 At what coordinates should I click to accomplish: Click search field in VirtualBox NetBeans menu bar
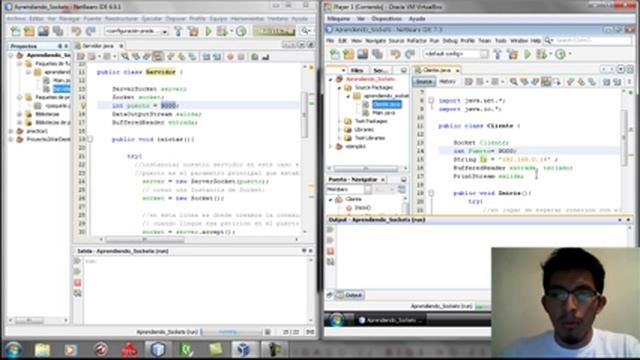pyautogui.click(x=593, y=41)
